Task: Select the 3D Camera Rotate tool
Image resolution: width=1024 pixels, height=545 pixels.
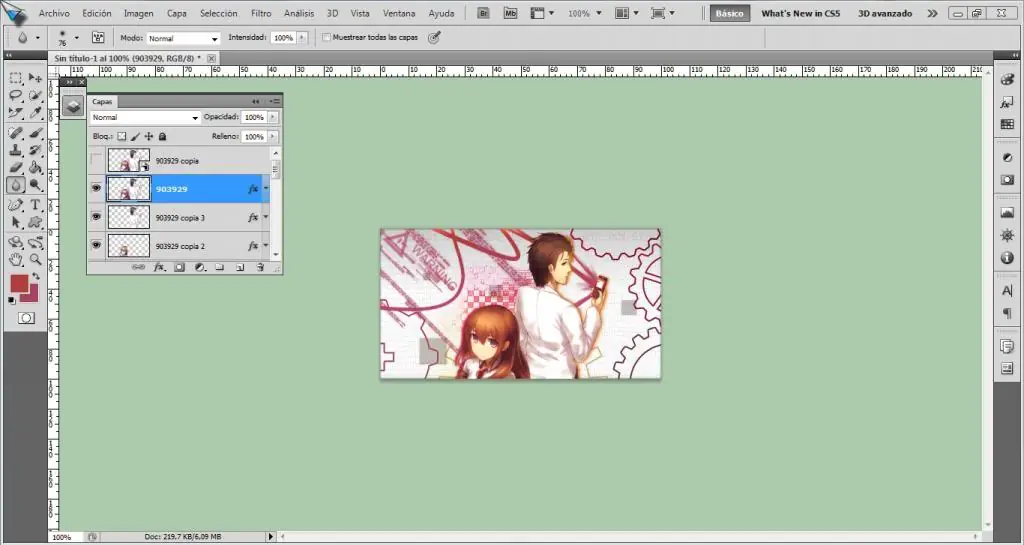Action: tap(35, 243)
